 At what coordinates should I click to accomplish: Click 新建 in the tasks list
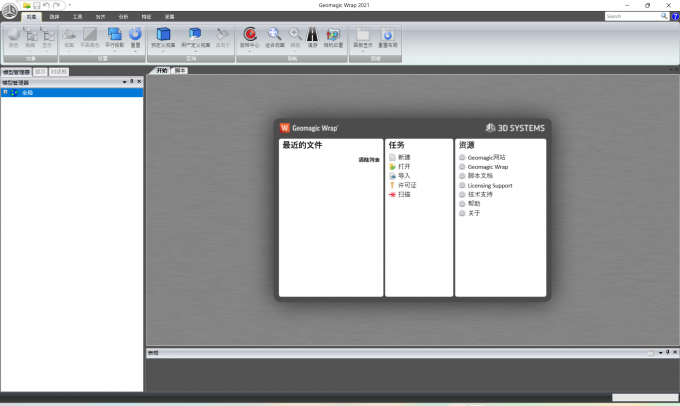(x=404, y=157)
